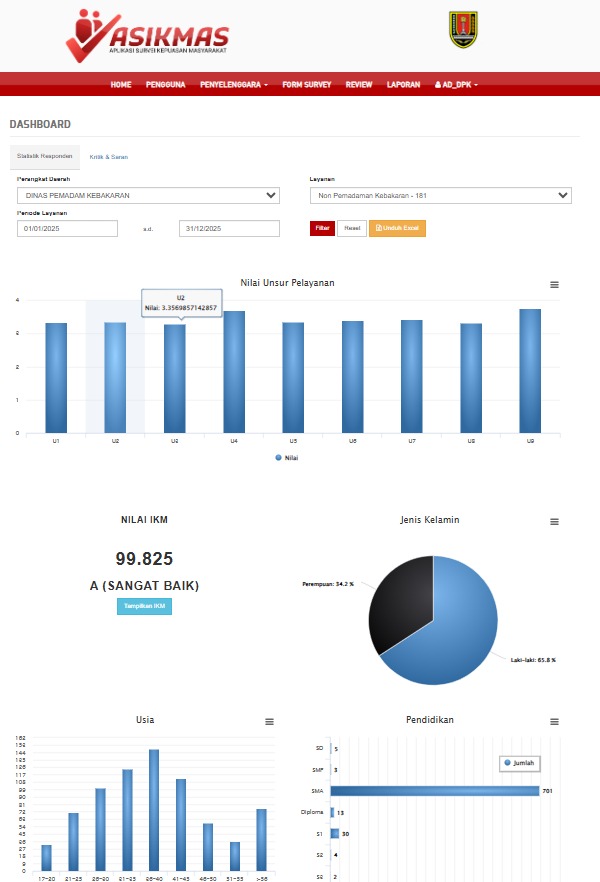Open the FORM SURVEY menu item
This screenshot has height=882, width=600.
(306, 84)
